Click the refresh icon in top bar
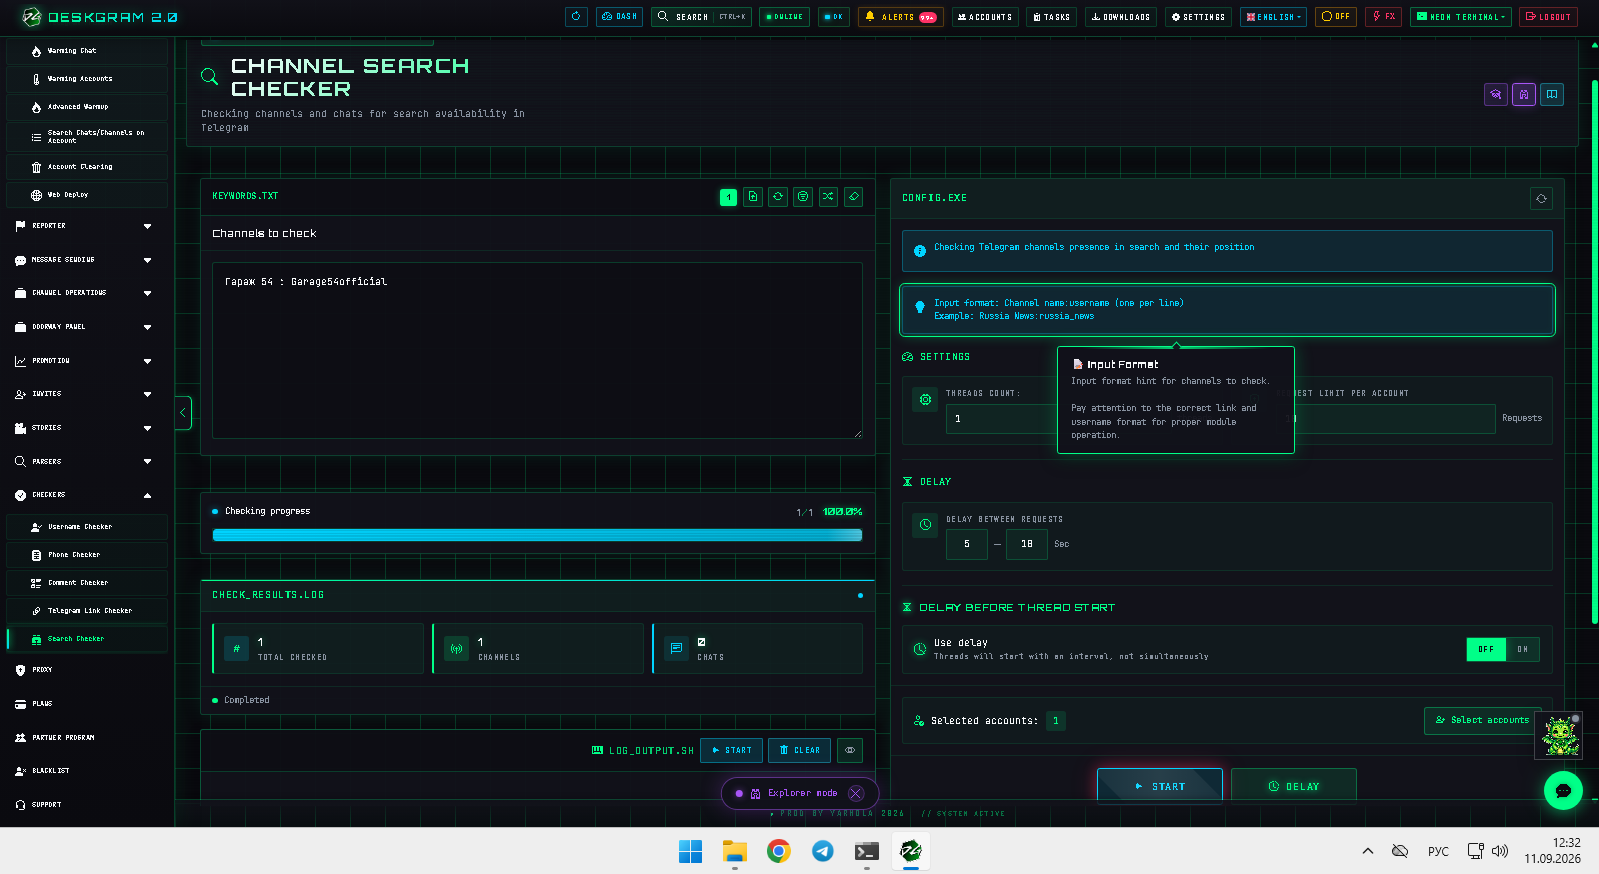1599x874 pixels. 576,17
